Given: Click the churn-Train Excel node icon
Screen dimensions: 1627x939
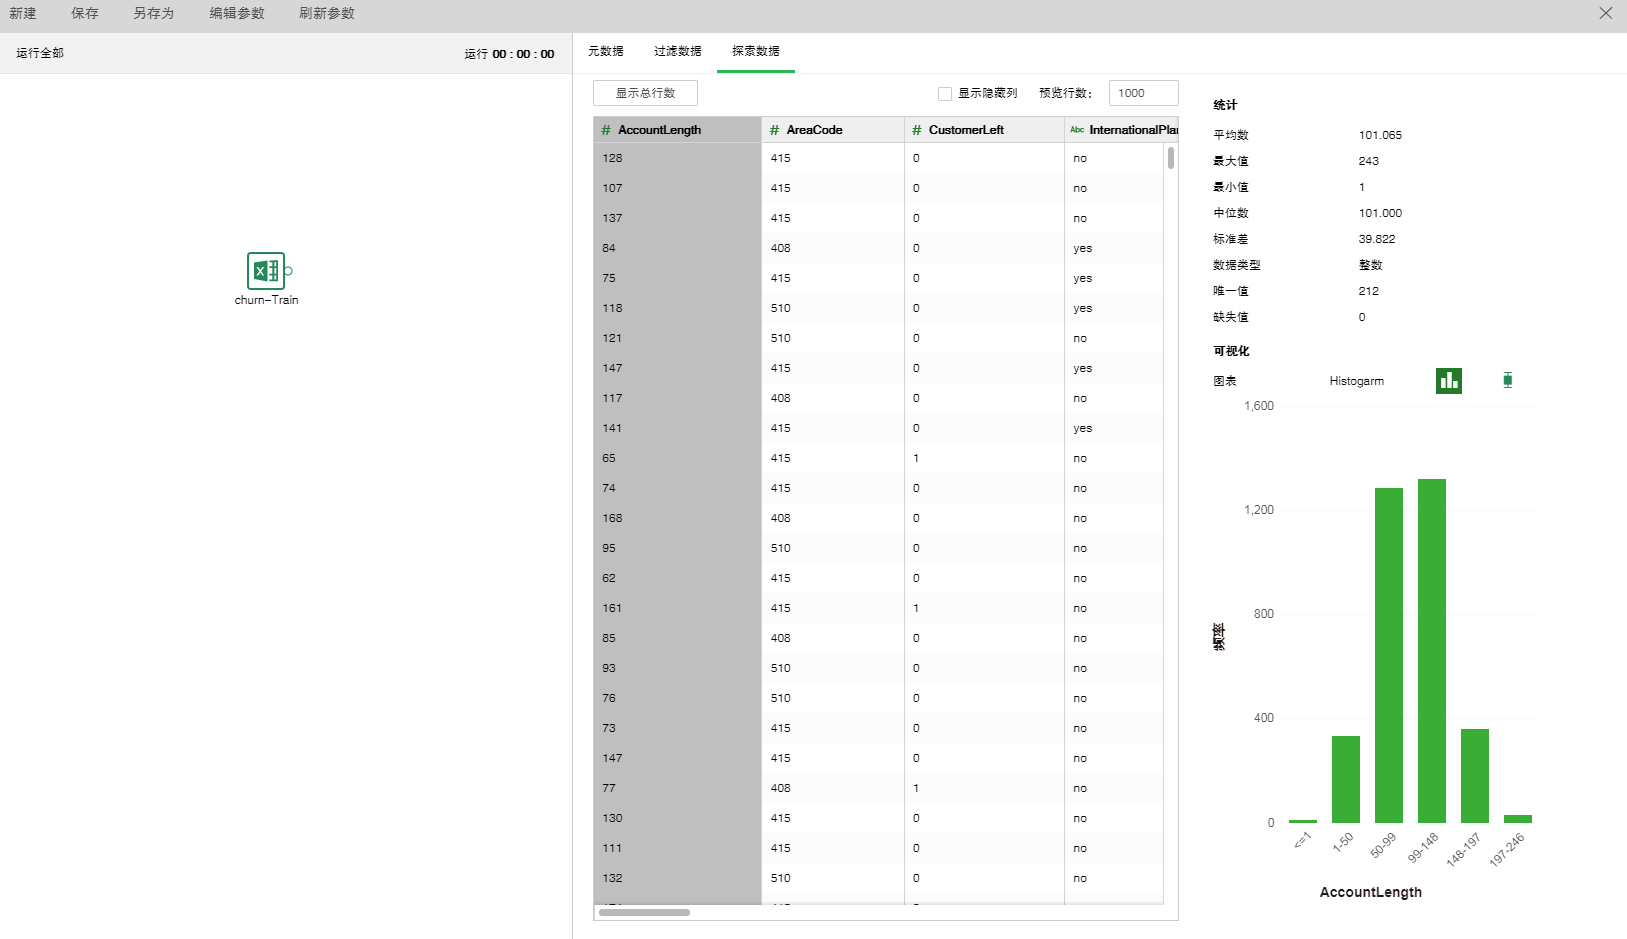Looking at the screenshot, I should tap(265, 271).
